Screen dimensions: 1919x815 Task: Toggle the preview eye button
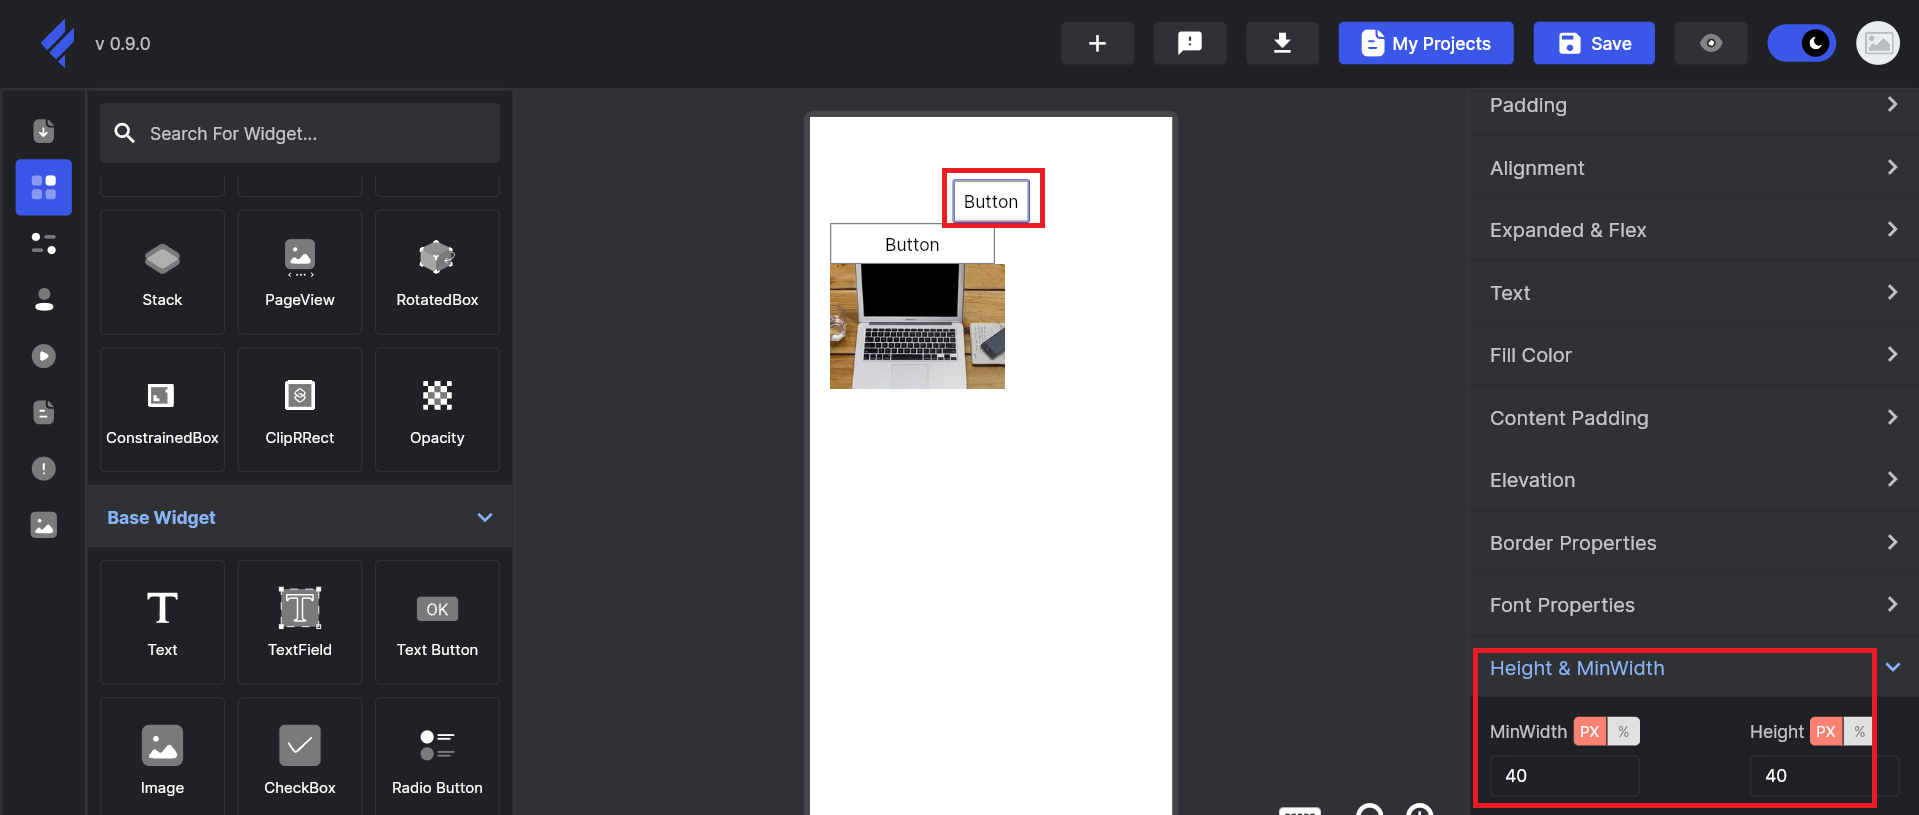tap(1710, 43)
